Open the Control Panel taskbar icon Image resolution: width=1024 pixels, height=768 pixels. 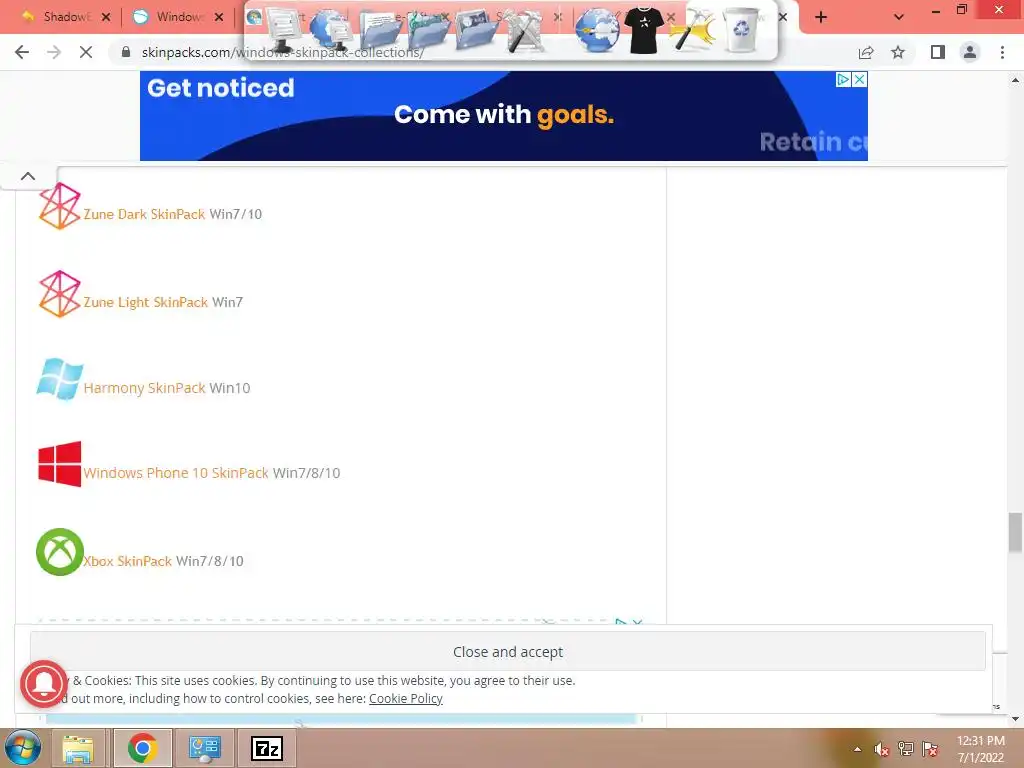(204, 748)
